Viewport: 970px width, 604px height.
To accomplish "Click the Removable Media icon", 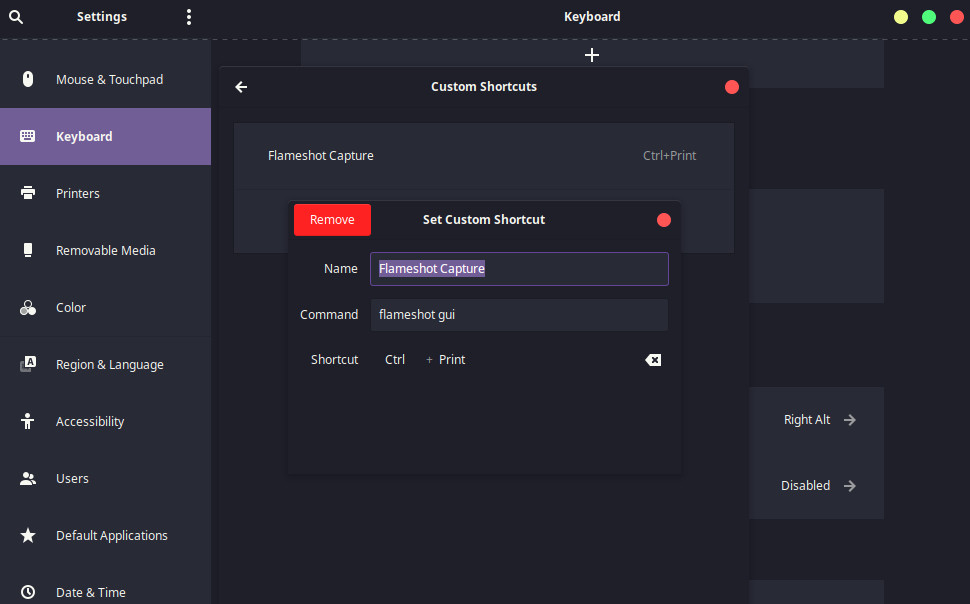I will (28, 250).
